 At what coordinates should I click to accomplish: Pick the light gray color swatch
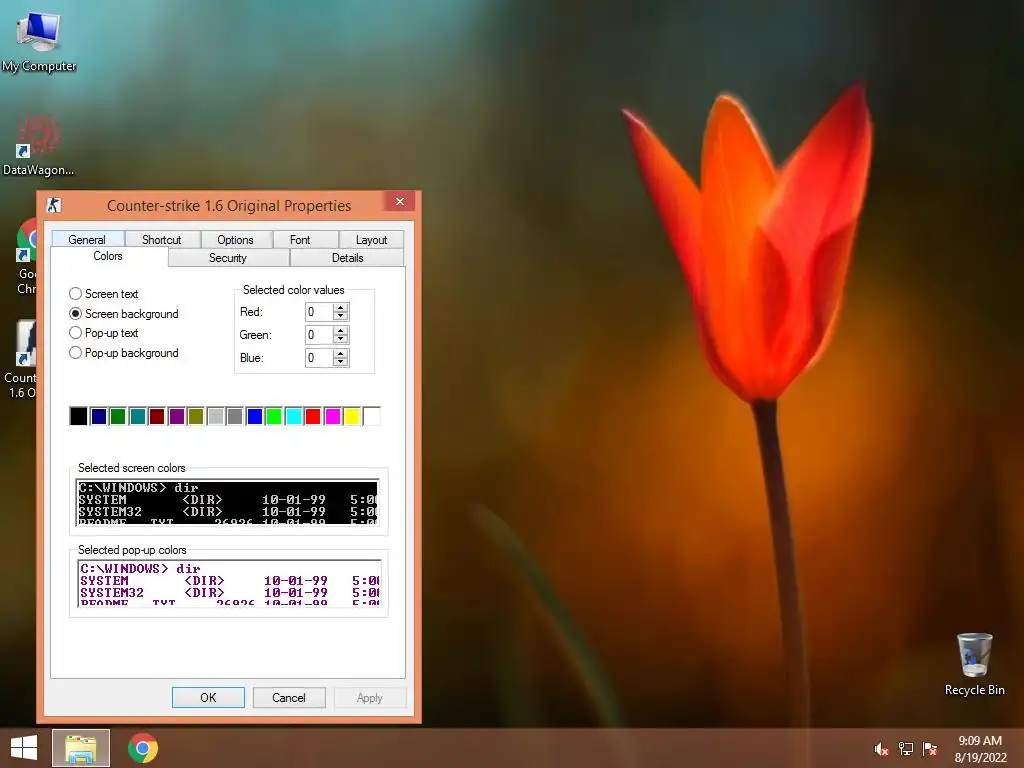tap(216, 416)
